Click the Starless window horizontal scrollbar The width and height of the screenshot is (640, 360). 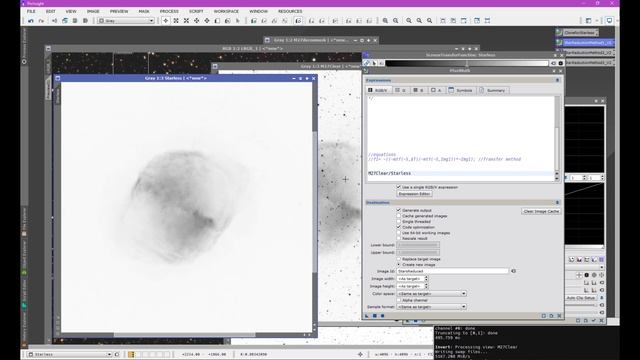click(184, 335)
